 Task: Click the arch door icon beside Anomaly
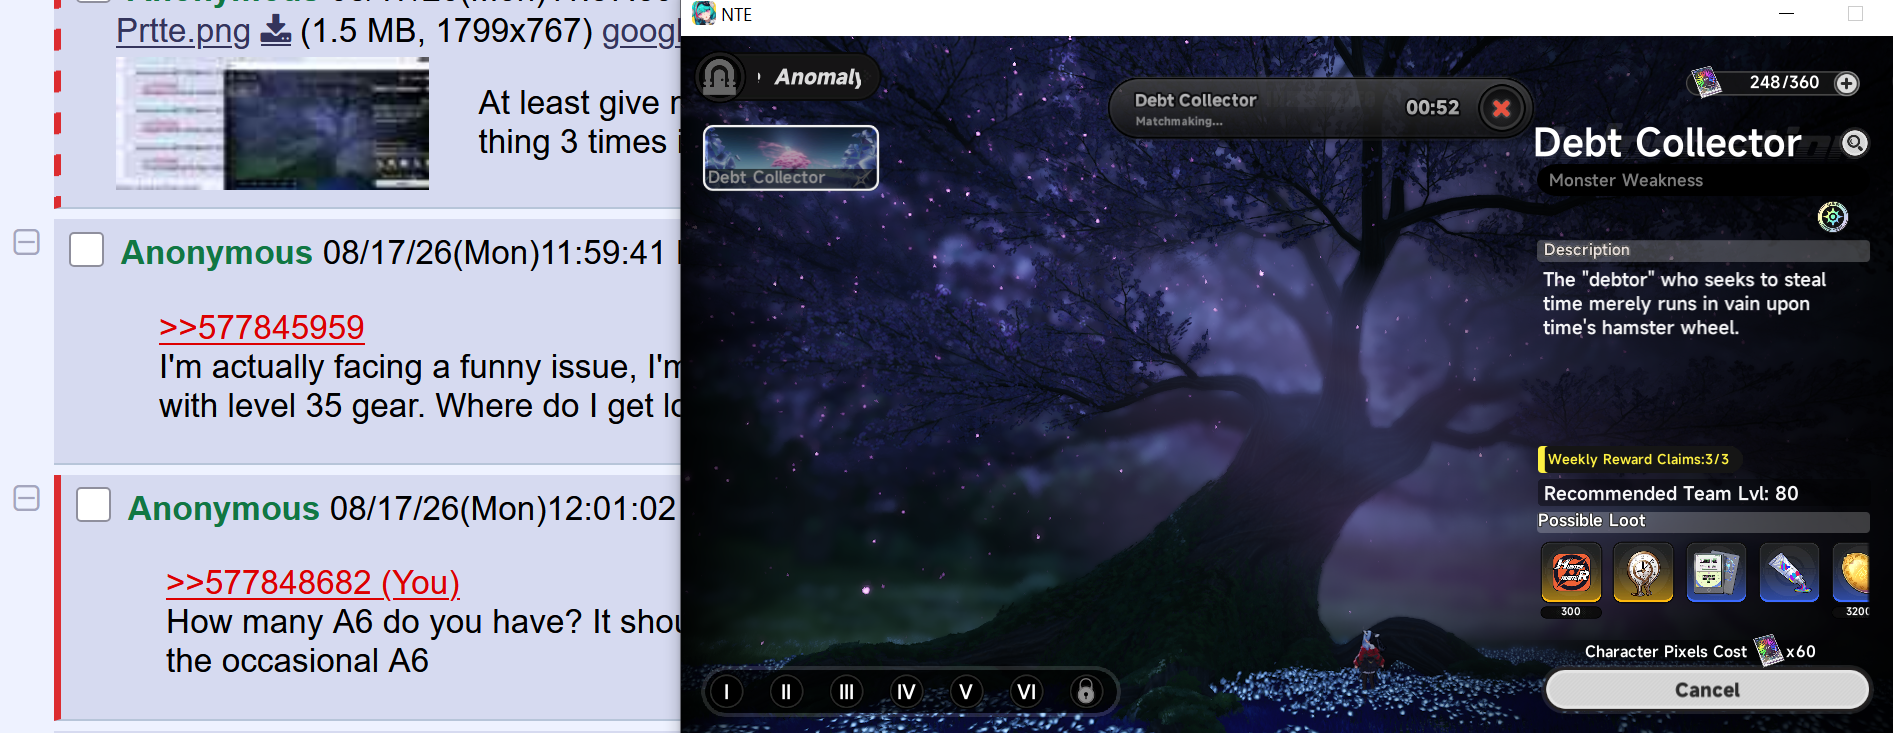720,77
